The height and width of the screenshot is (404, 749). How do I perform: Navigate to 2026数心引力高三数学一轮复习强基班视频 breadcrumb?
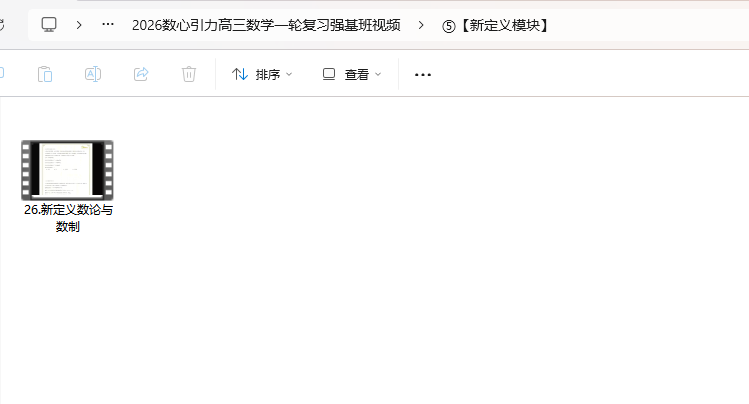(x=266, y=25)
